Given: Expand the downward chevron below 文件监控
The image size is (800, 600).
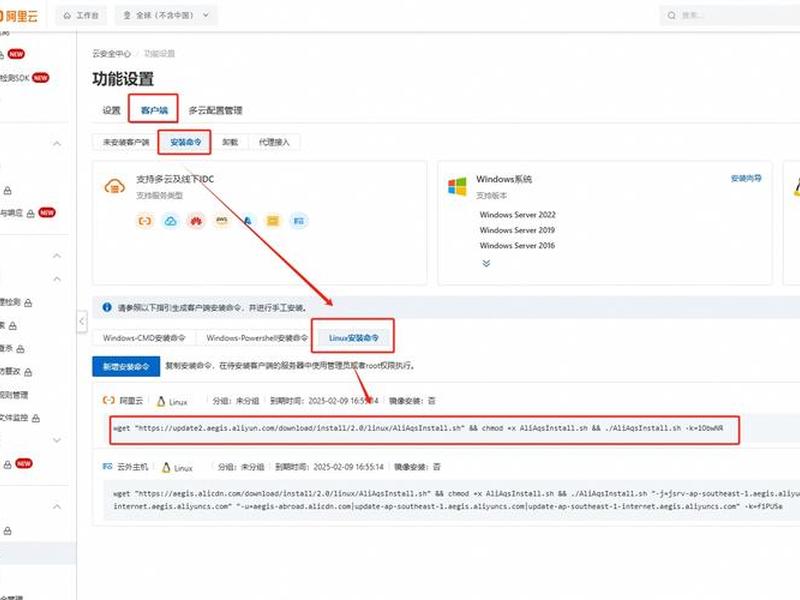Looking at the screenshot, I should [x=57, y=440].
